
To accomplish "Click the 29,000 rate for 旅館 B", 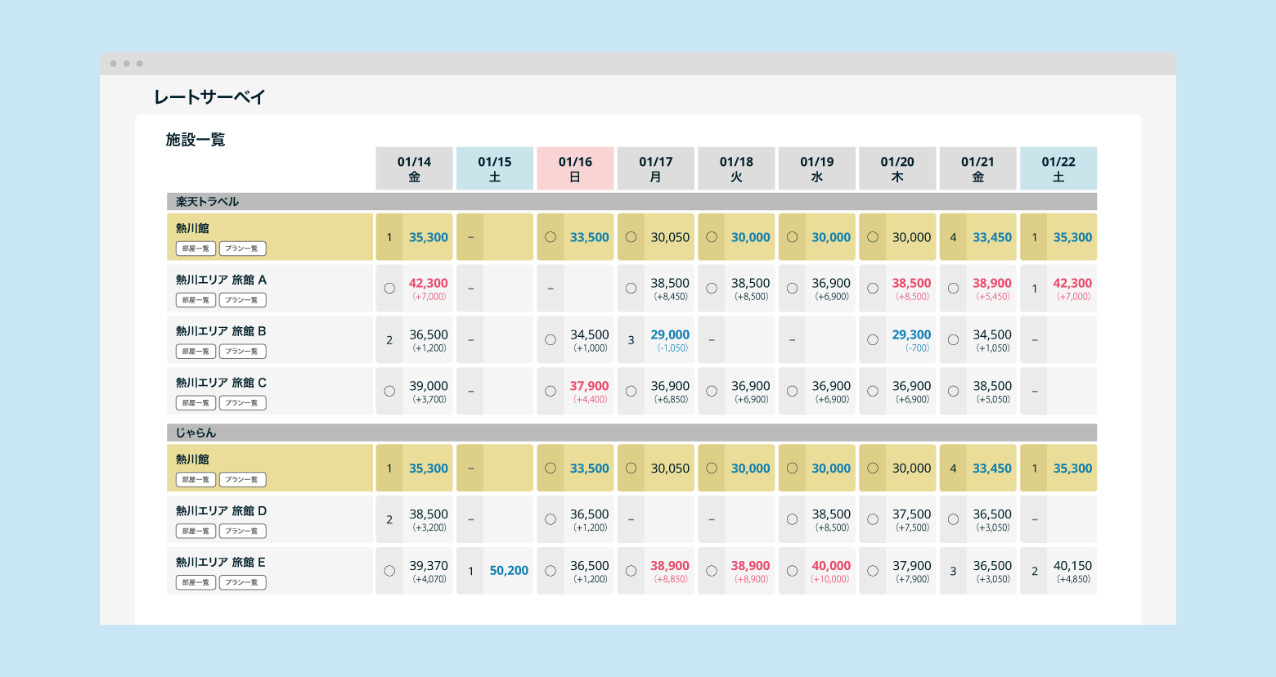I will click(670, 335).
